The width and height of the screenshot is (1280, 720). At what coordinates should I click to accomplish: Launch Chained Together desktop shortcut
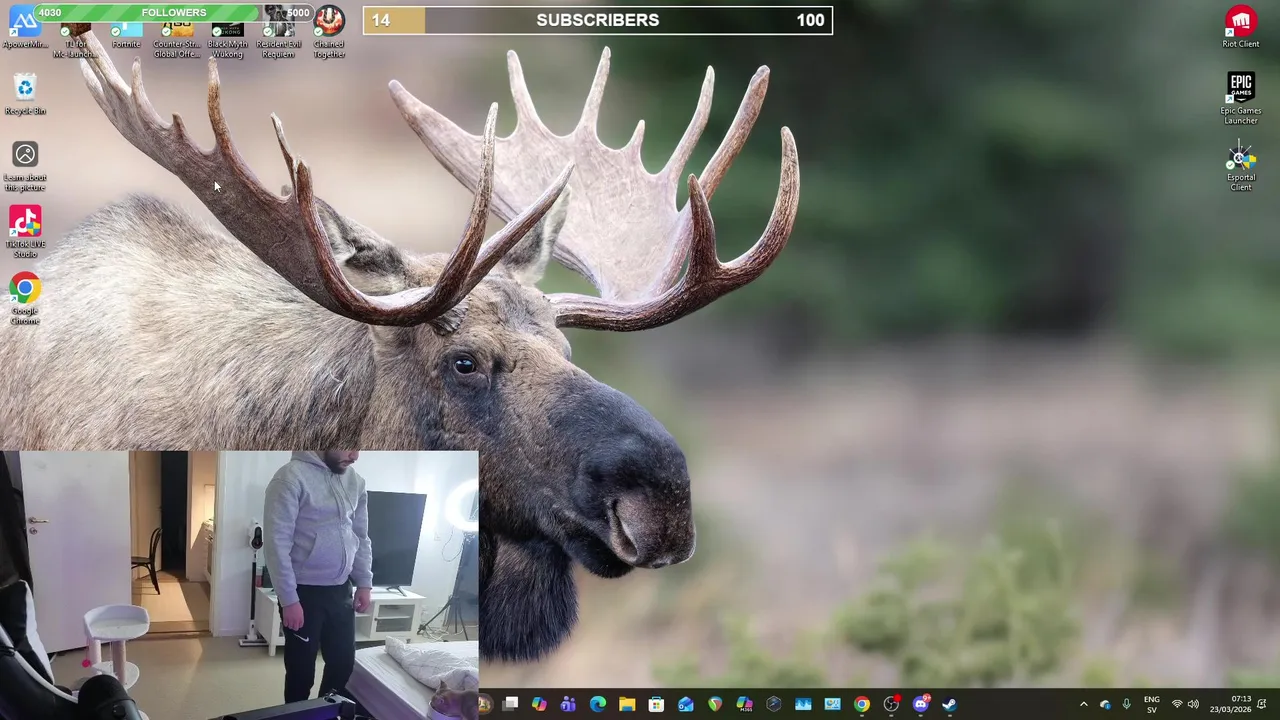pos(329,33)
